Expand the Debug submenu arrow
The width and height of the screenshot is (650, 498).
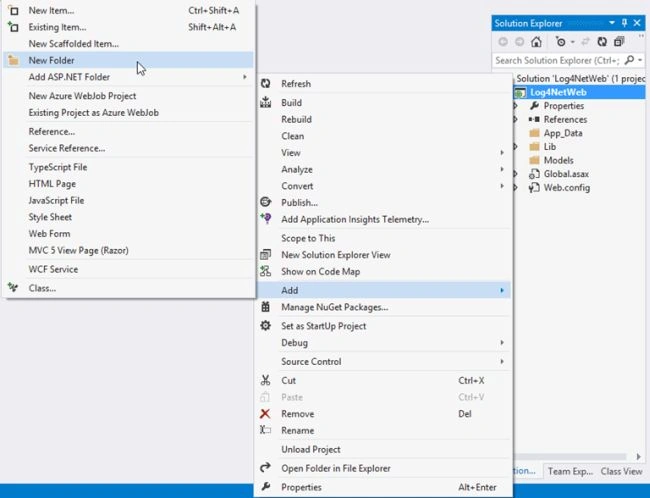(x=502, y=343)
